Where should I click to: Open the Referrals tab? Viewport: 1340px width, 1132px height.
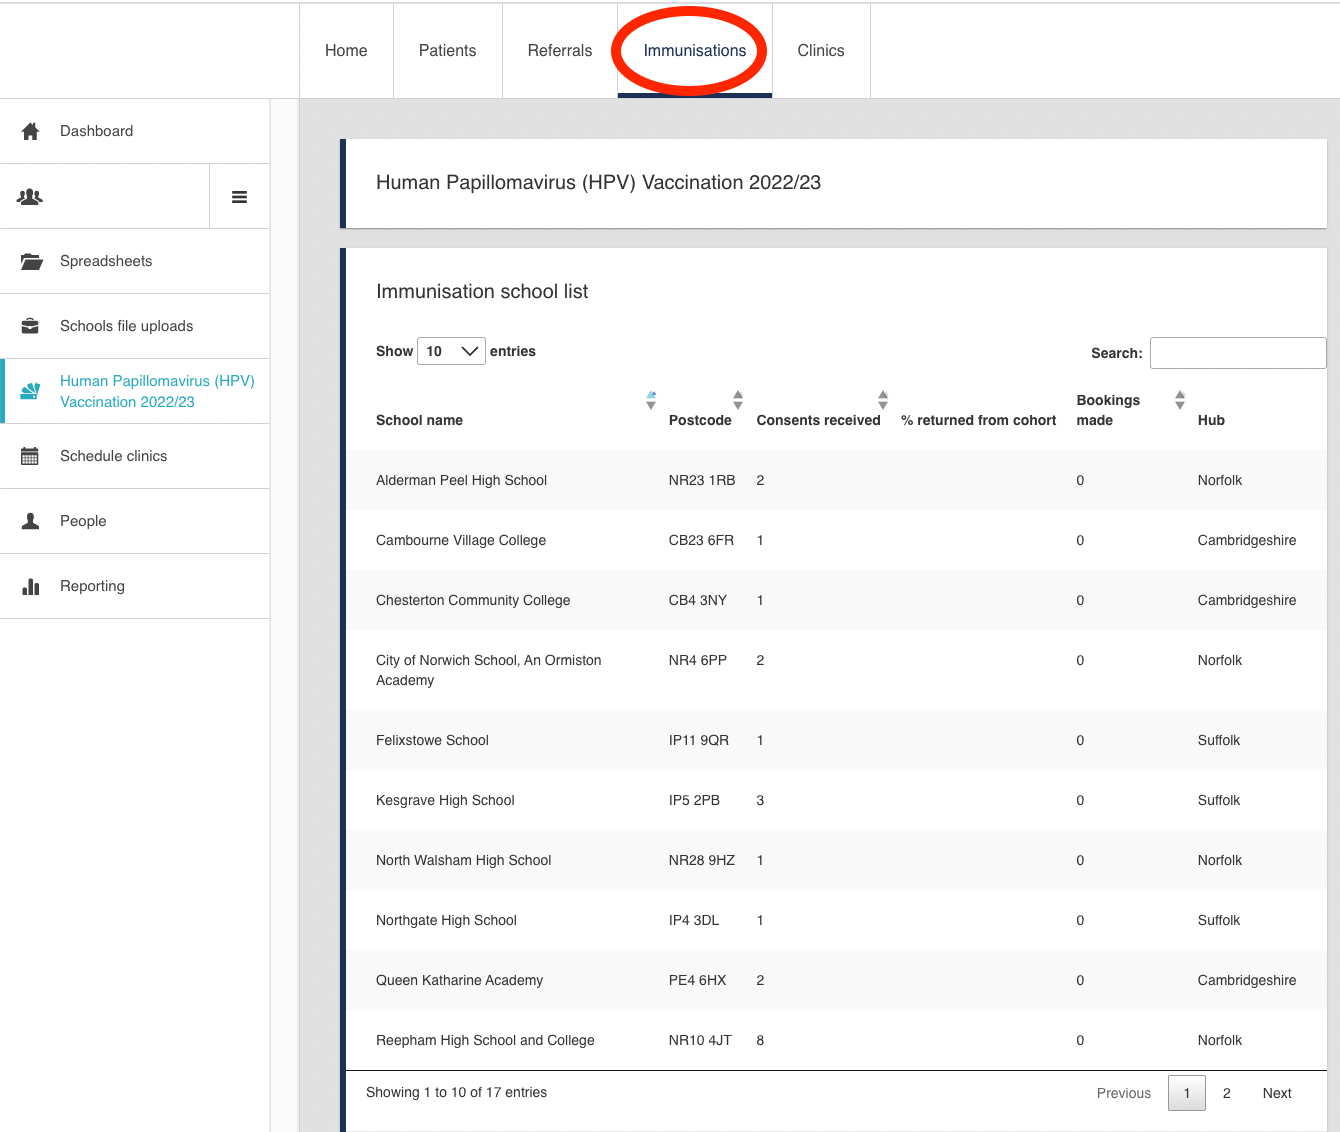(x=559, y=51)
